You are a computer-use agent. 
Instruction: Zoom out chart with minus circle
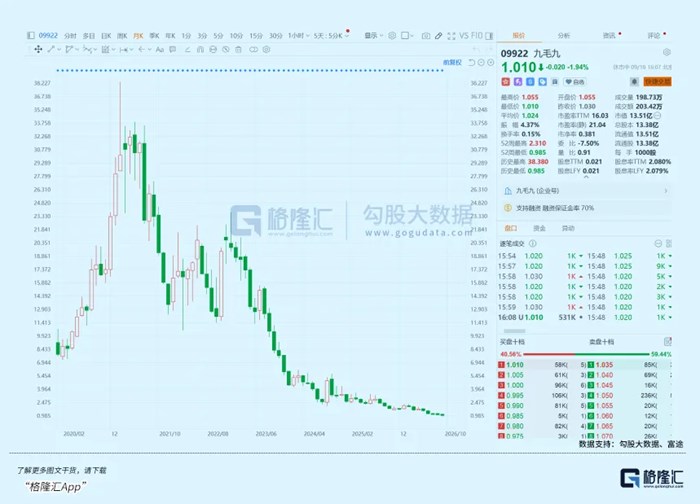coord(481,62)
